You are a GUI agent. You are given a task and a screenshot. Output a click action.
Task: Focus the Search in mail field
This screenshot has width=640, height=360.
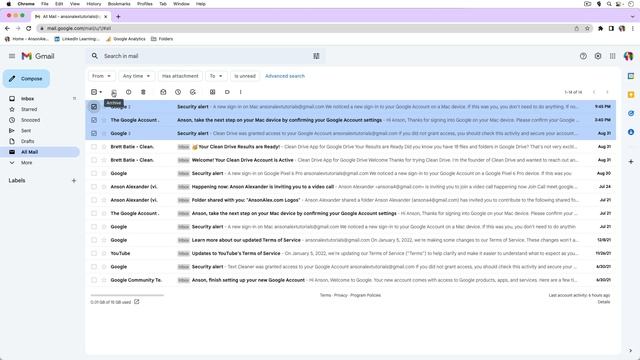[204, 56]
